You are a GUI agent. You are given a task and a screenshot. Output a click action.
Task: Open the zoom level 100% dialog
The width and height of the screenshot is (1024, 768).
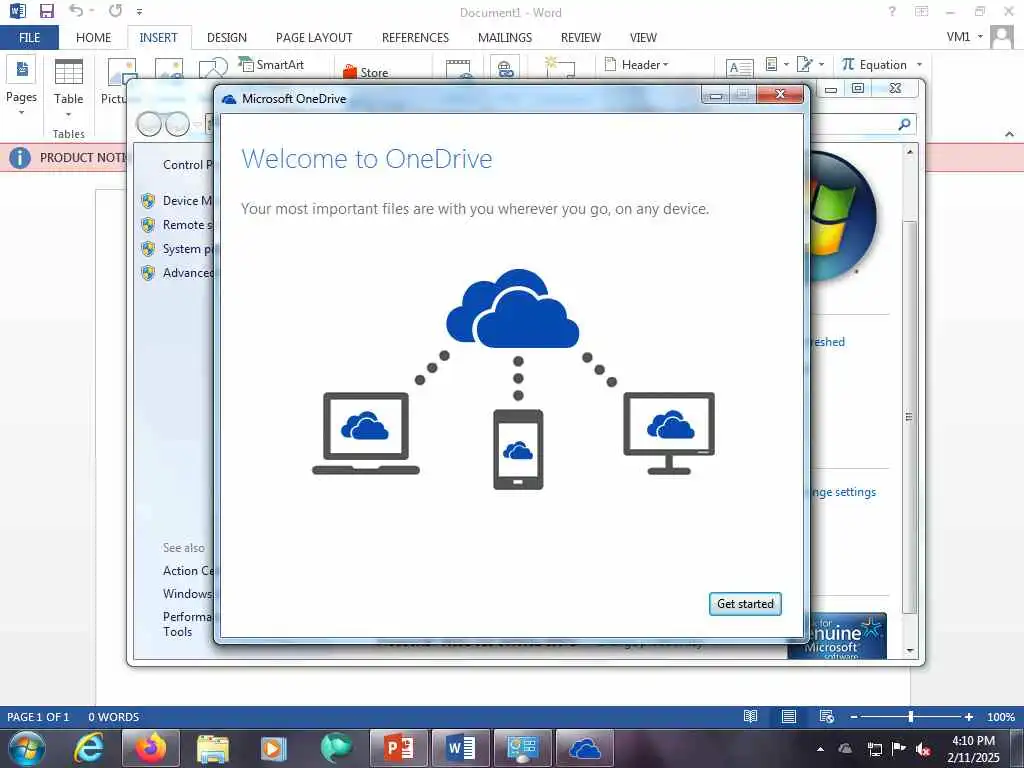coord(1000,717)
